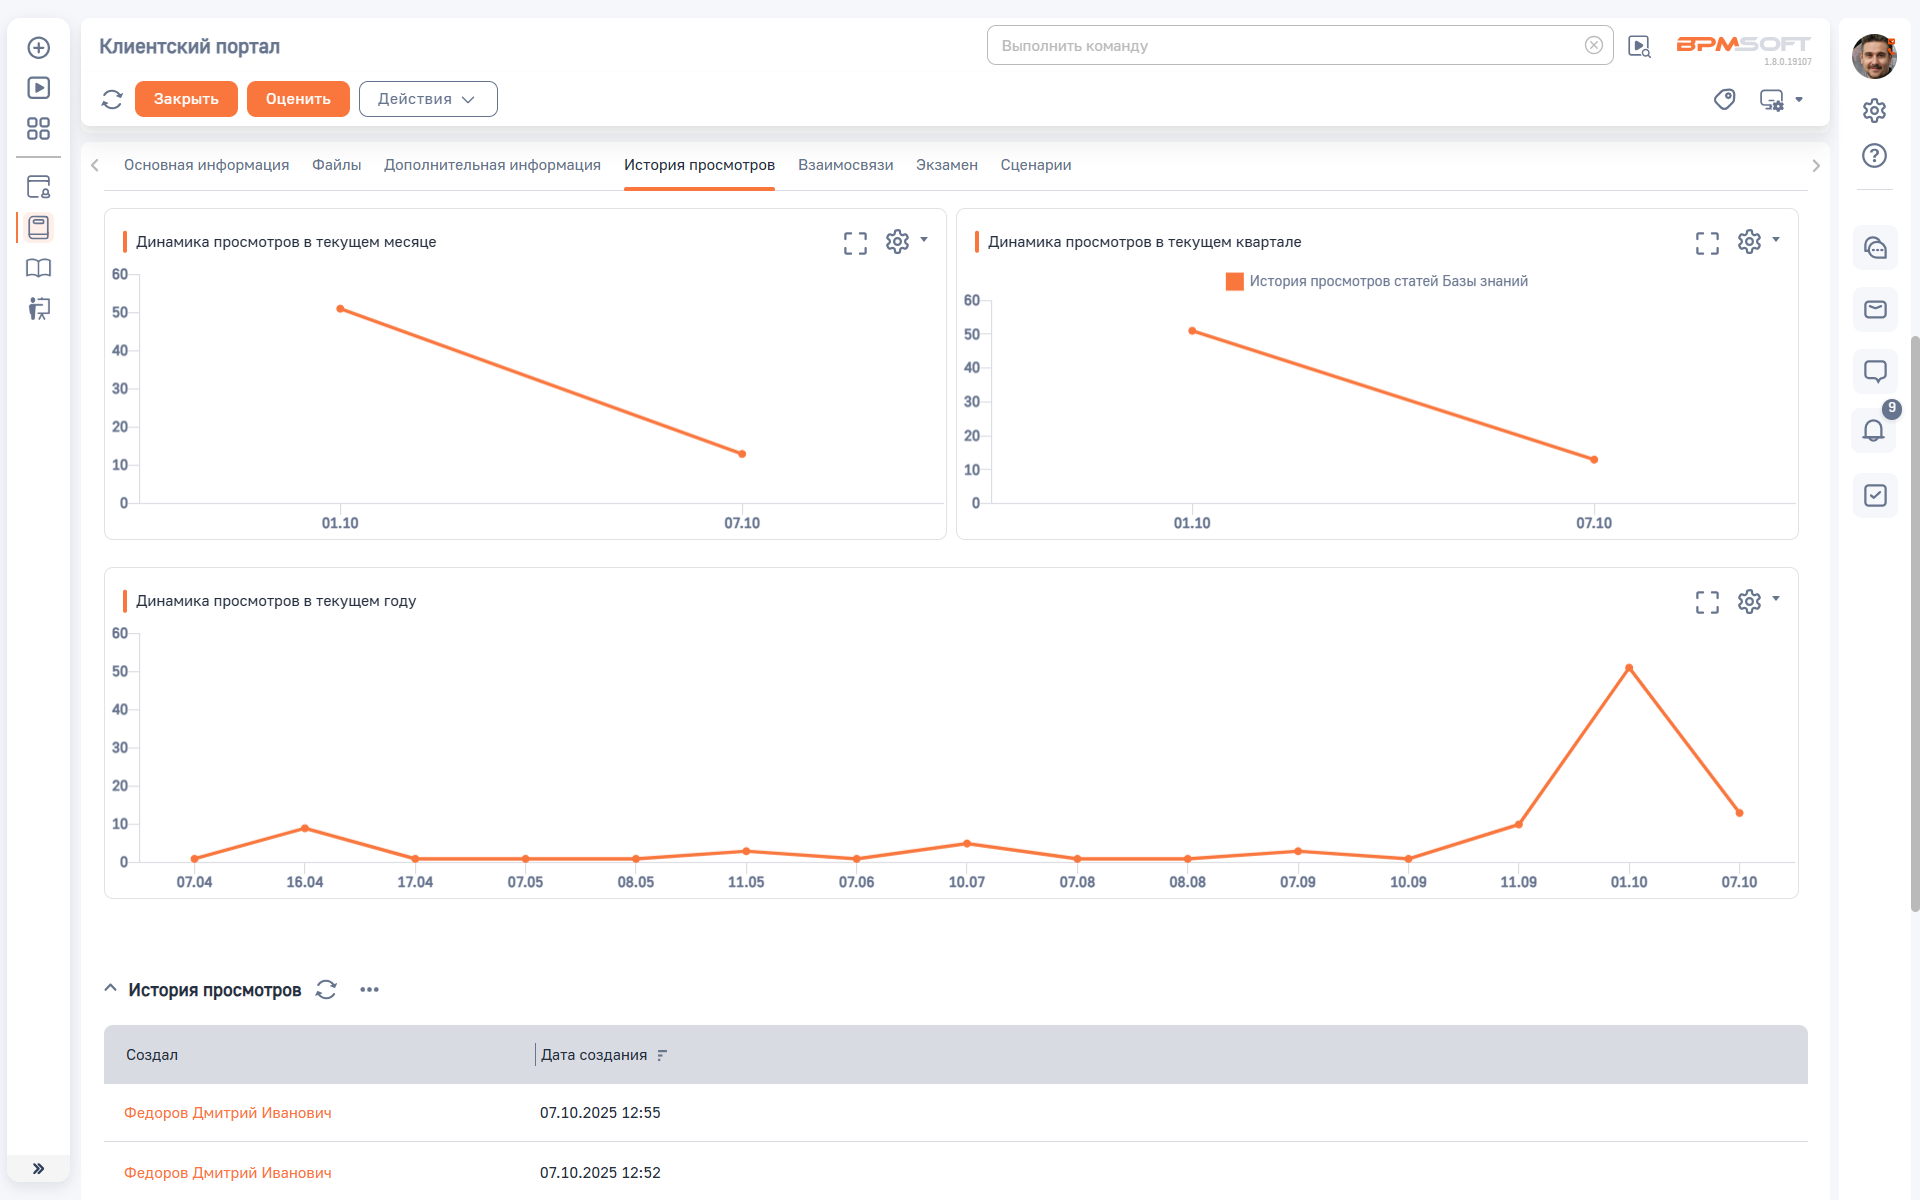Collapse the История просмотров section

[x=111, y=989]
